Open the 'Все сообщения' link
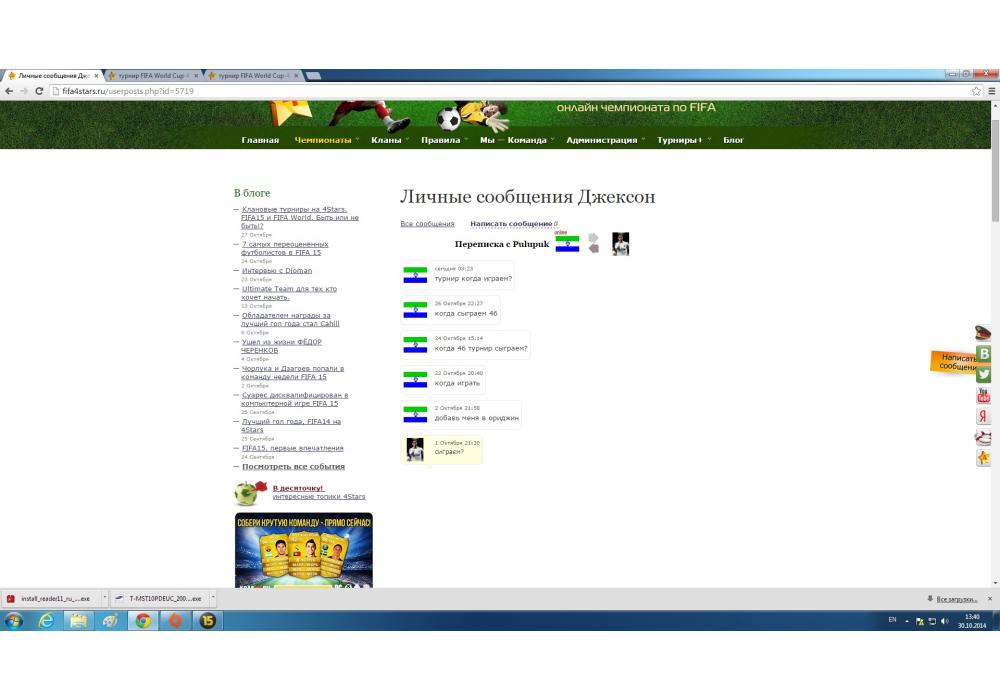The width and height of the screenshot is (1000, 700). coord(427,224)
